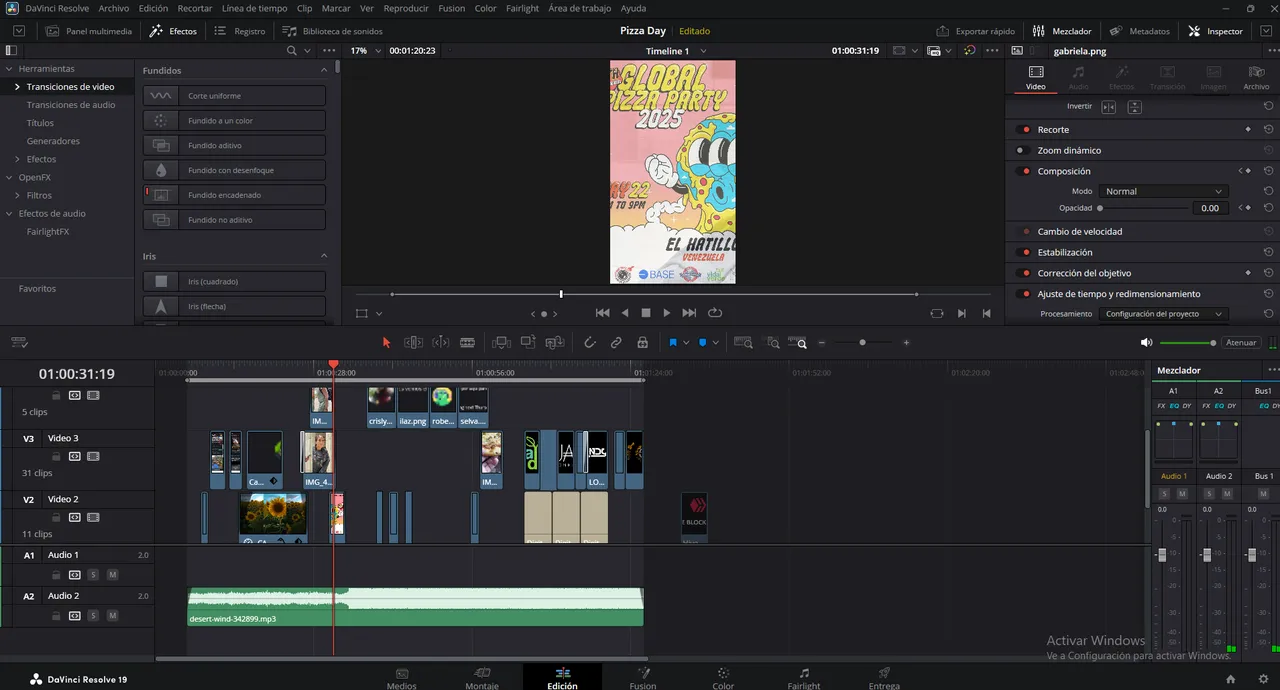Screen dimensions: 1280x690
Task: Solo Audio 2 track with S button
Action: point(93,616)
